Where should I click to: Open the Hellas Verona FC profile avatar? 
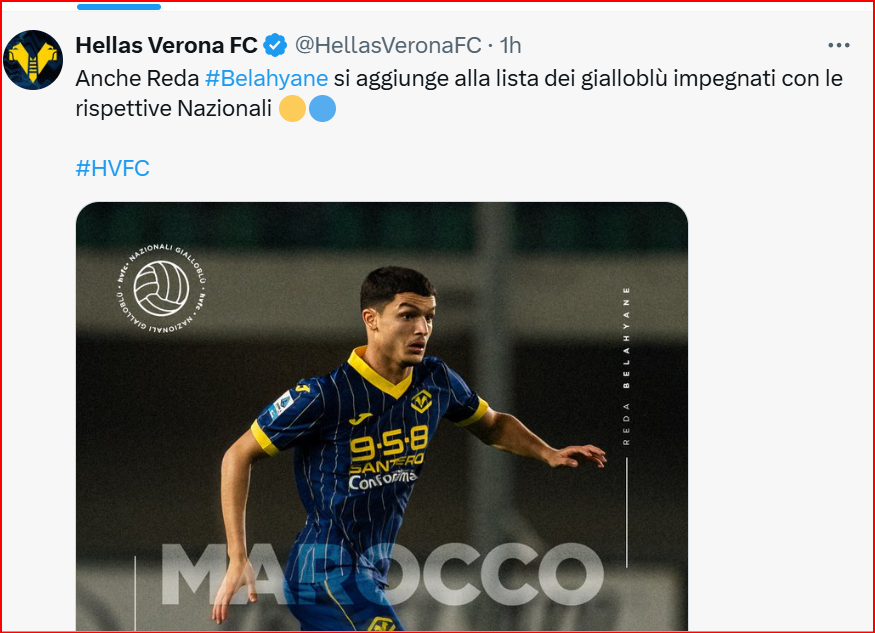pos(33,59)
